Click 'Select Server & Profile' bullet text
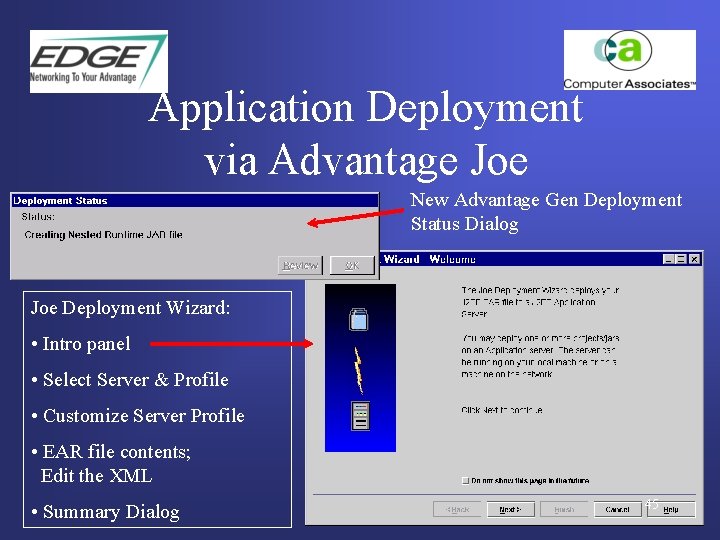This screenshot has width=720, height=540. (135, 380)
